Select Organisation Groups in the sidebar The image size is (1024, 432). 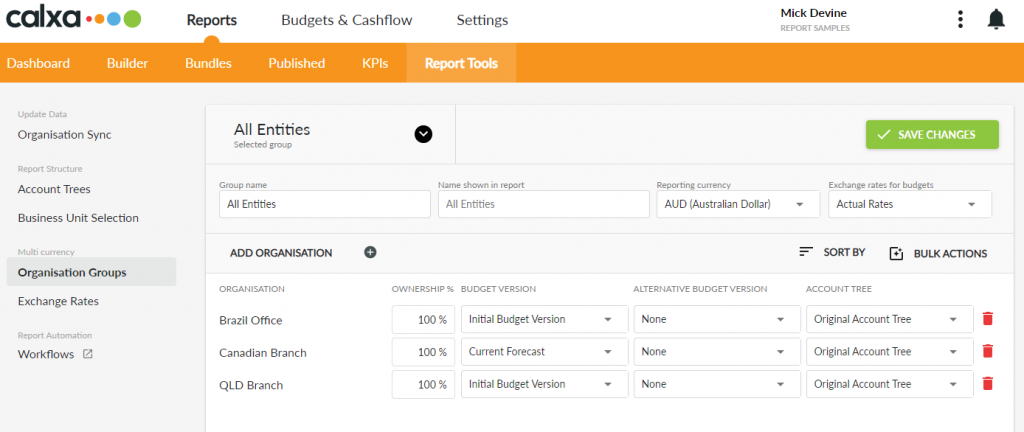coord(91,272)
